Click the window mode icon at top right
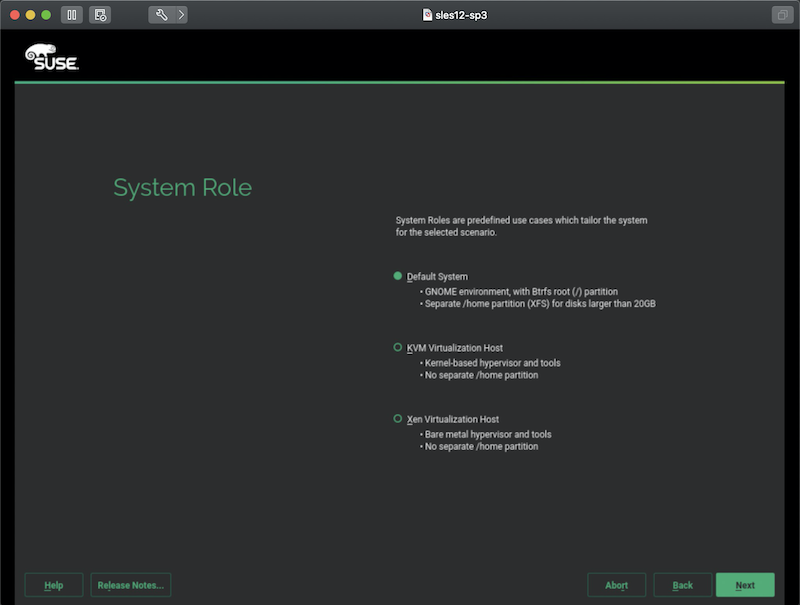The width and height of the screenshot is (800, 605). tap(781, 15)
